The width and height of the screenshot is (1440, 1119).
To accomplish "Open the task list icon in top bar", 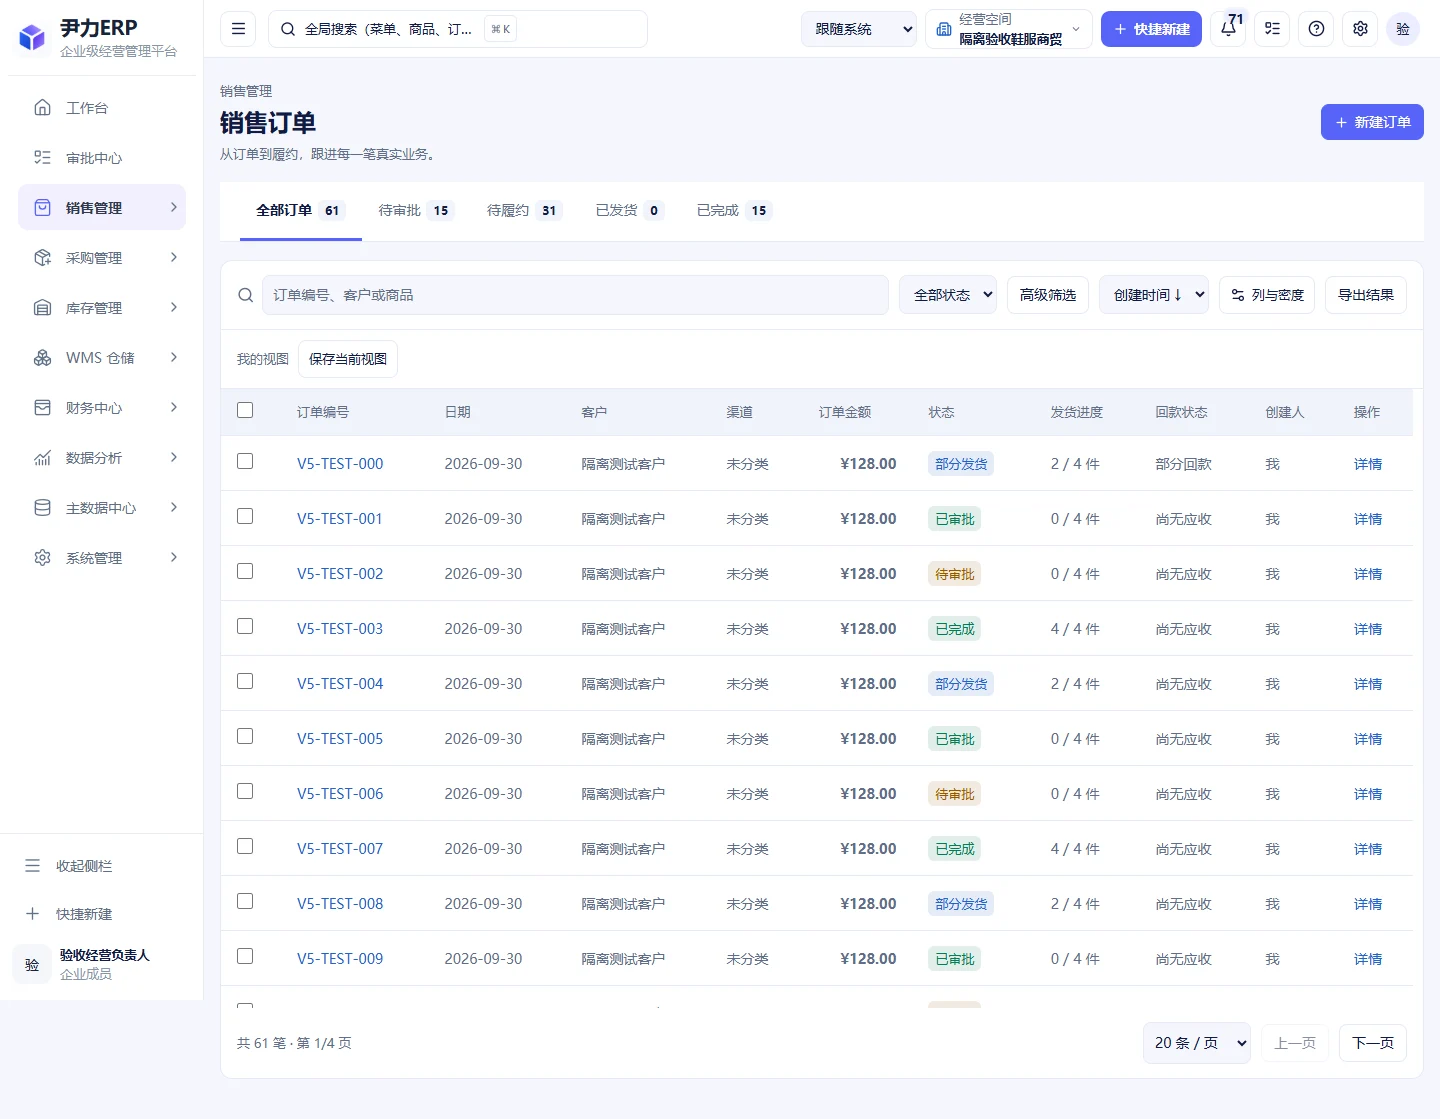I will (1272, 29).
